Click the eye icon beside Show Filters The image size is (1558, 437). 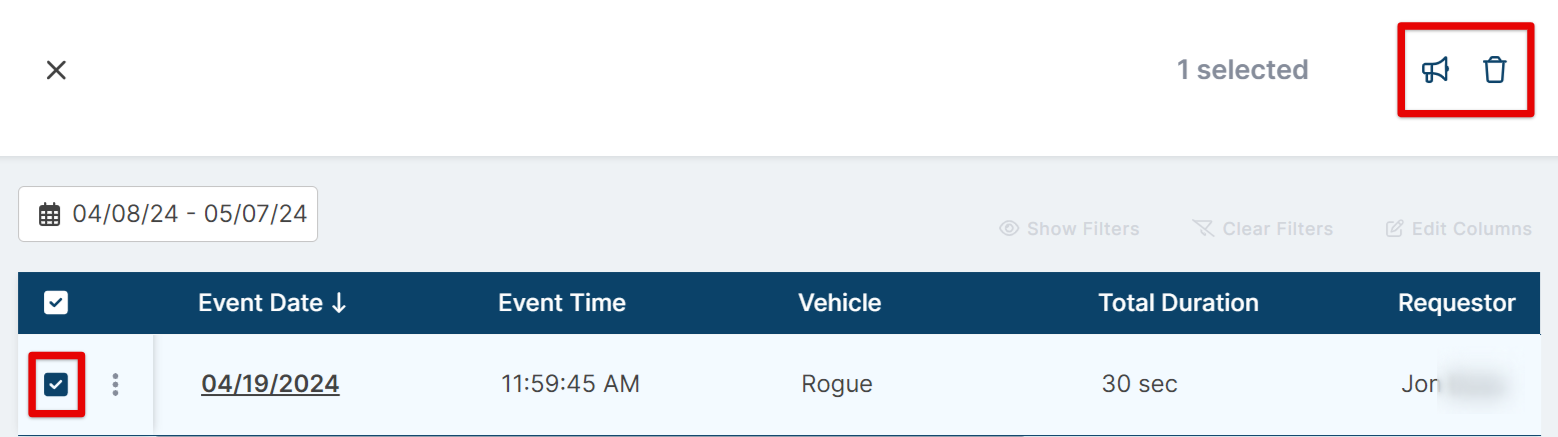[1009, 229]
